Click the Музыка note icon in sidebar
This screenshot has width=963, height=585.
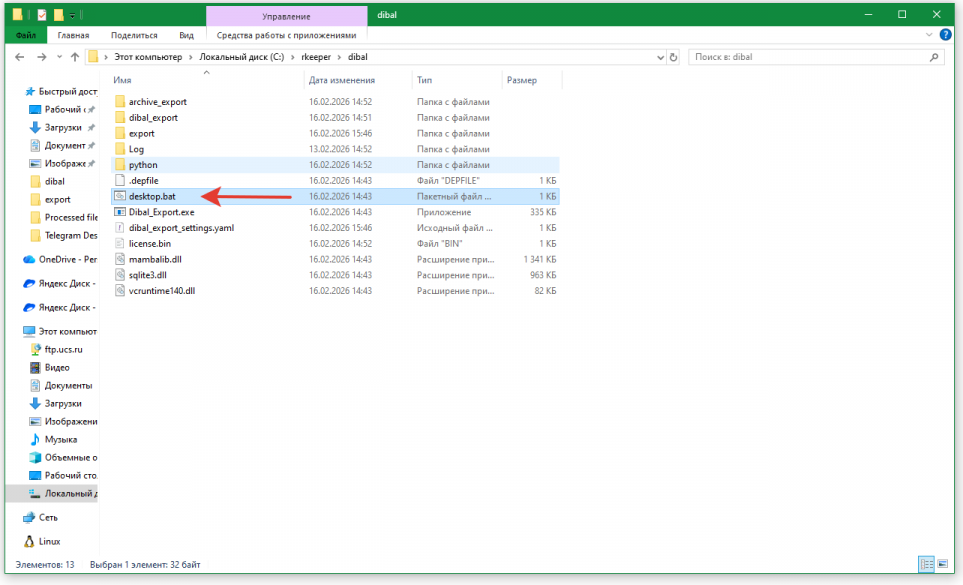coord(35,439)
